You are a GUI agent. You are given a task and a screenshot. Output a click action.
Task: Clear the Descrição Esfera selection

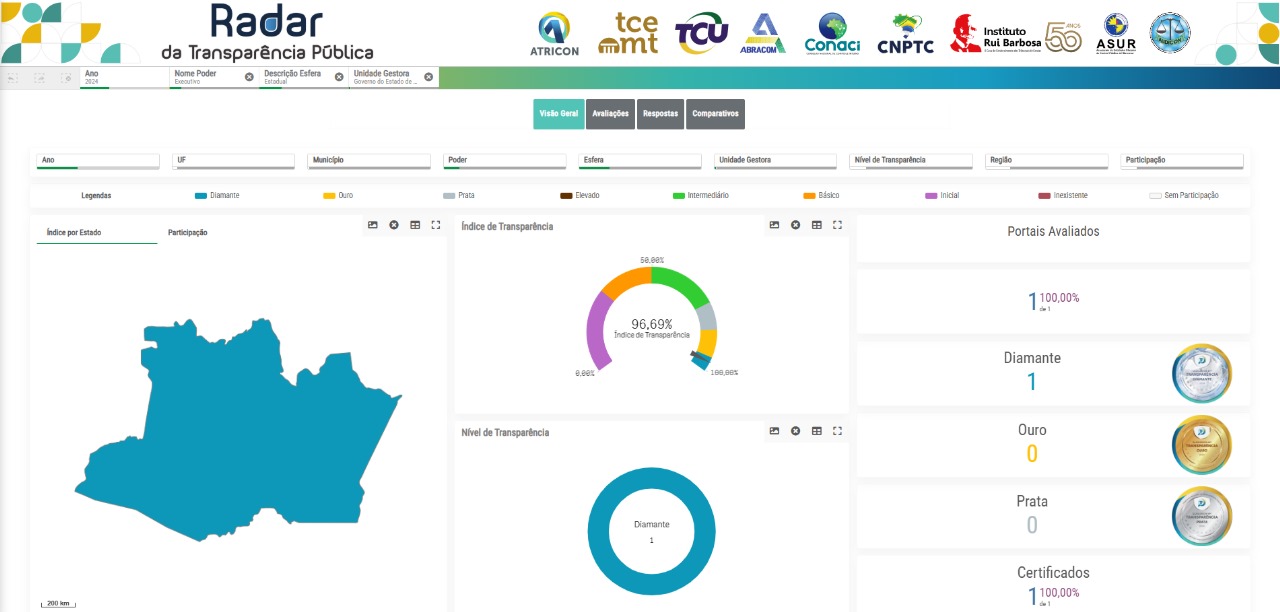coord(339,77)
